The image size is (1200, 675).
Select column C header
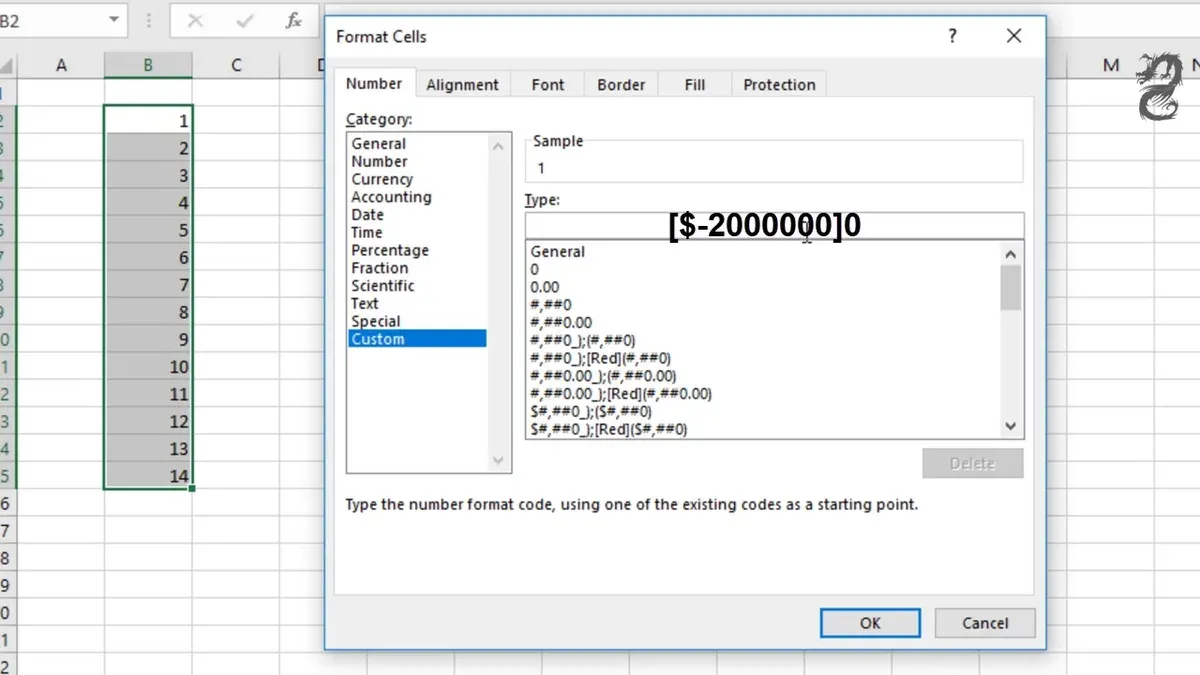(236, 65)
